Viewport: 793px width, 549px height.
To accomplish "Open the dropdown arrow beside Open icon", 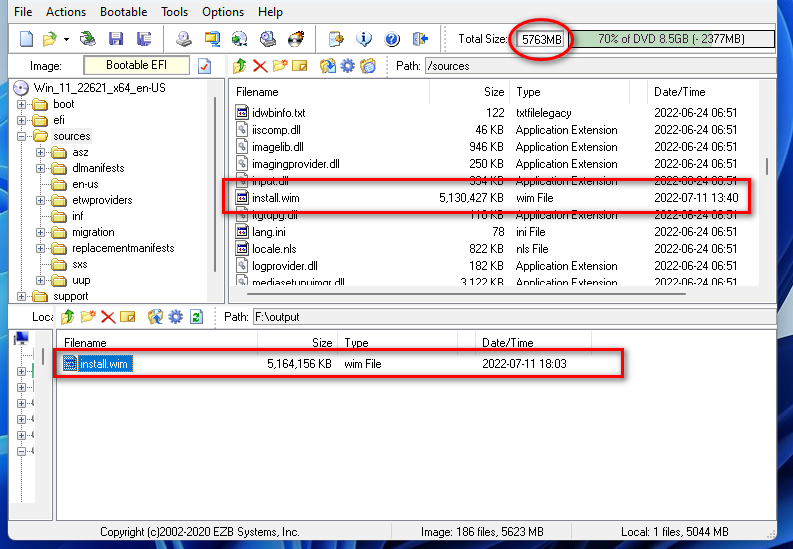I will coord(66,39).
